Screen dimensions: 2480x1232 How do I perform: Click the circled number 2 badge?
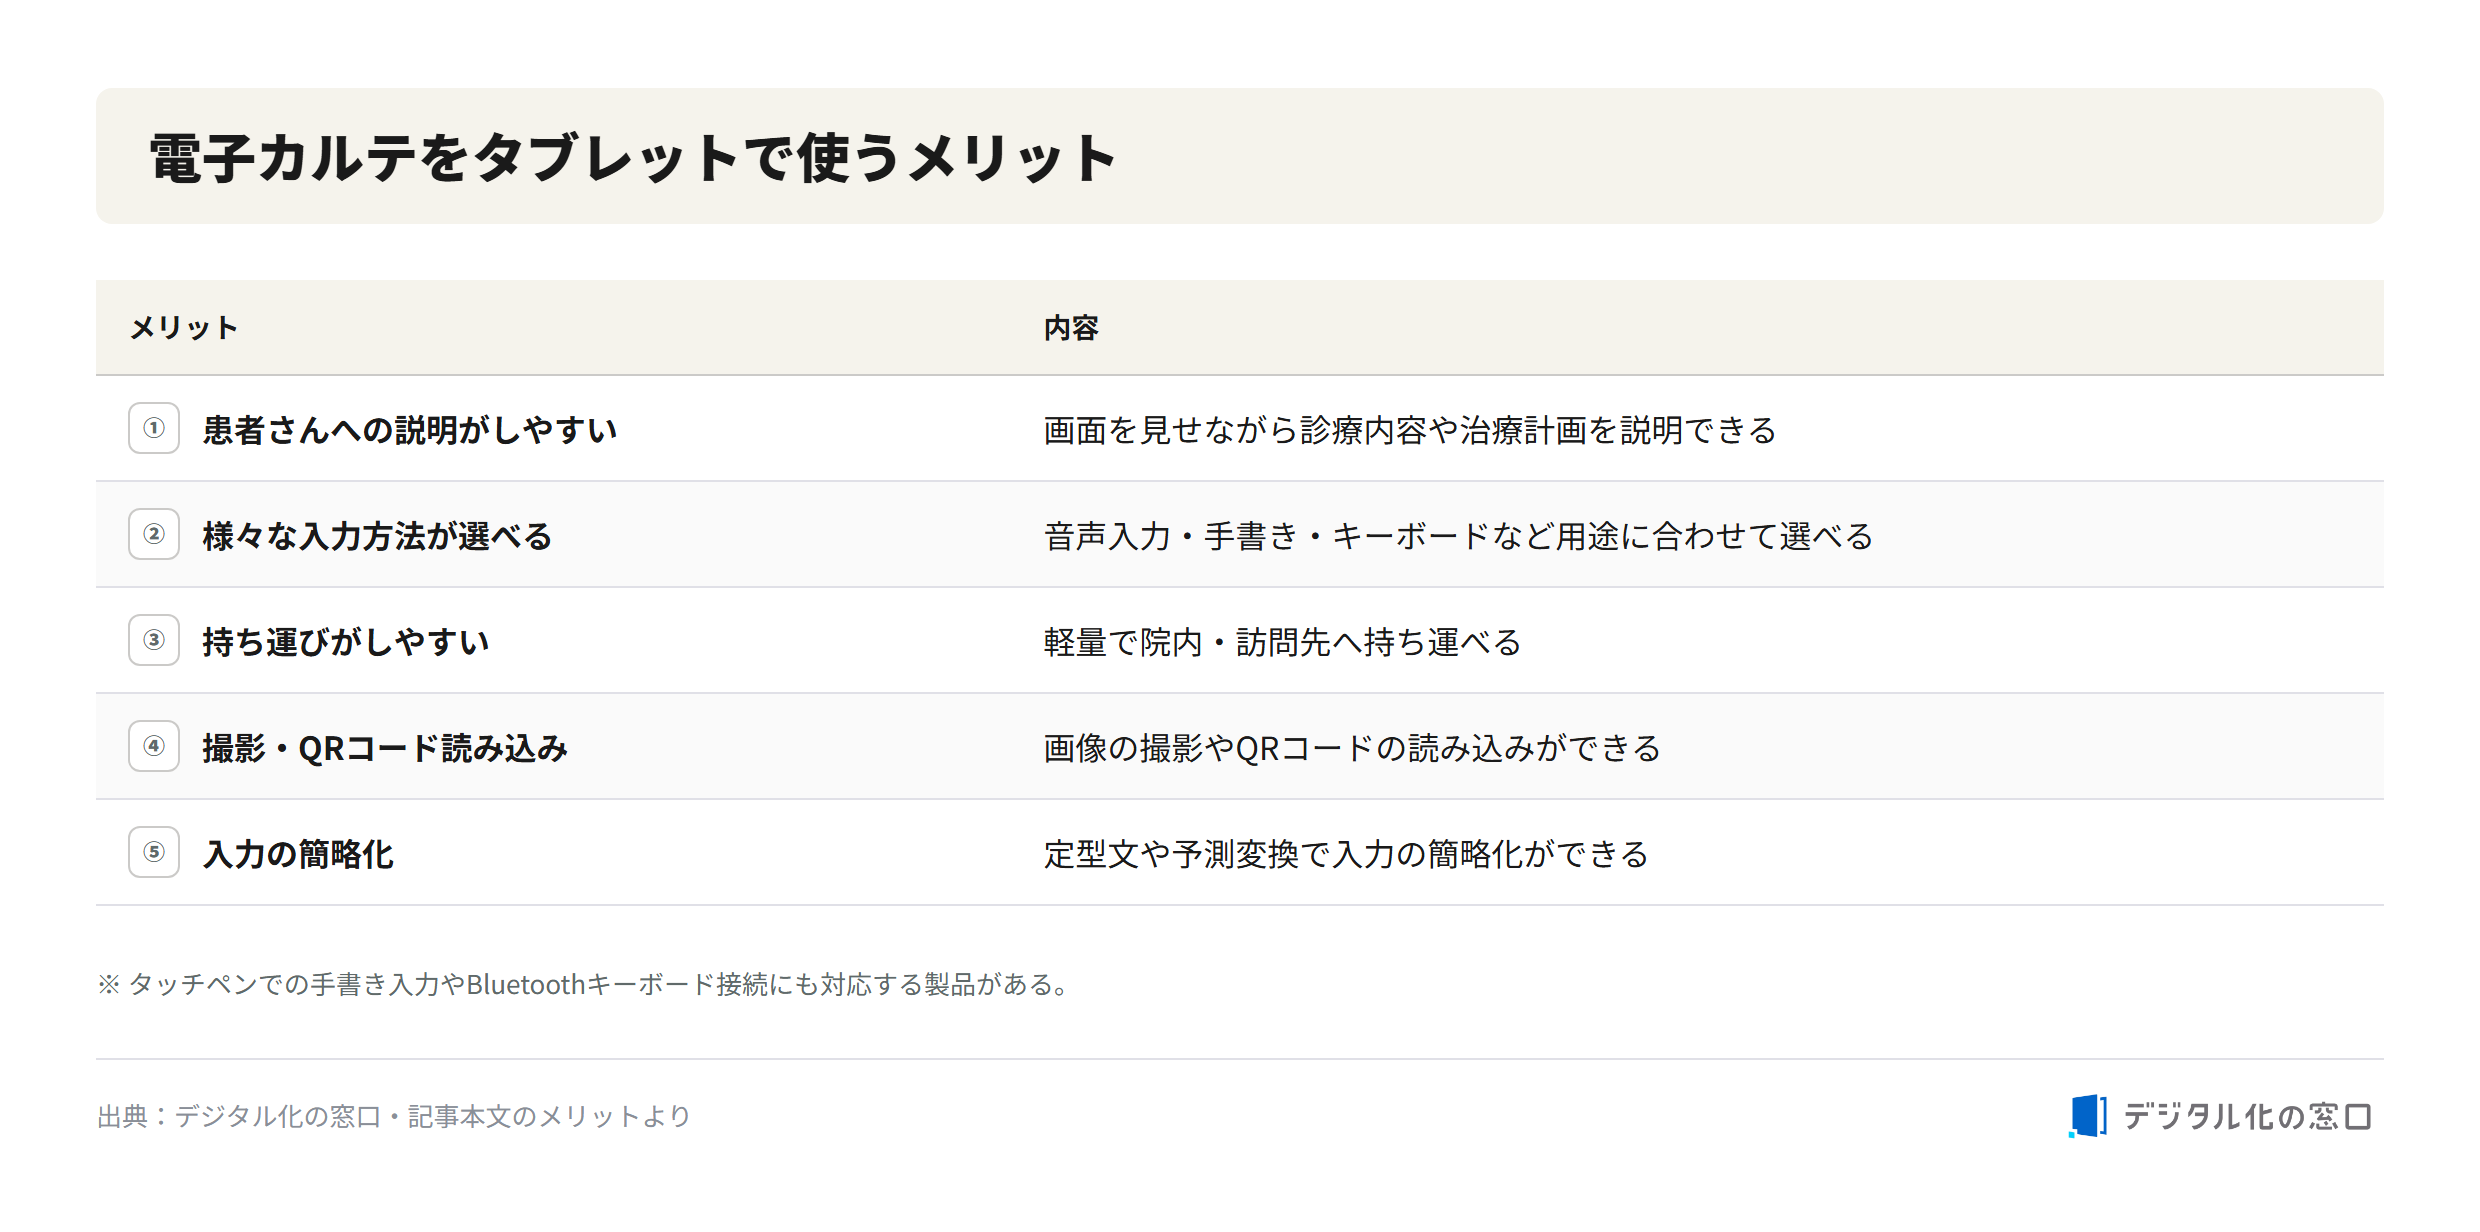[x=154, y=534]
